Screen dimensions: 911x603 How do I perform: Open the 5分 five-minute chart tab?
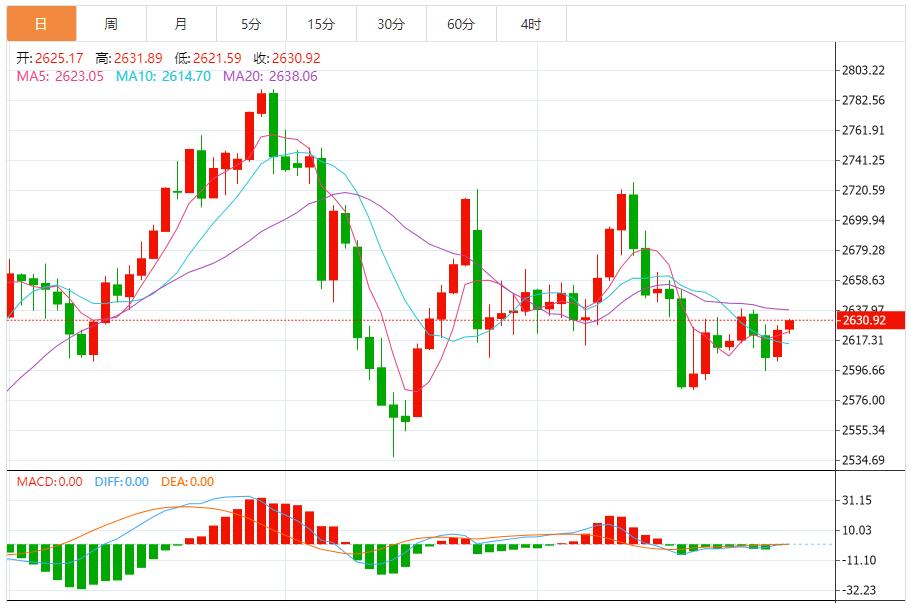pyautogui.click(x=251, y=24)
